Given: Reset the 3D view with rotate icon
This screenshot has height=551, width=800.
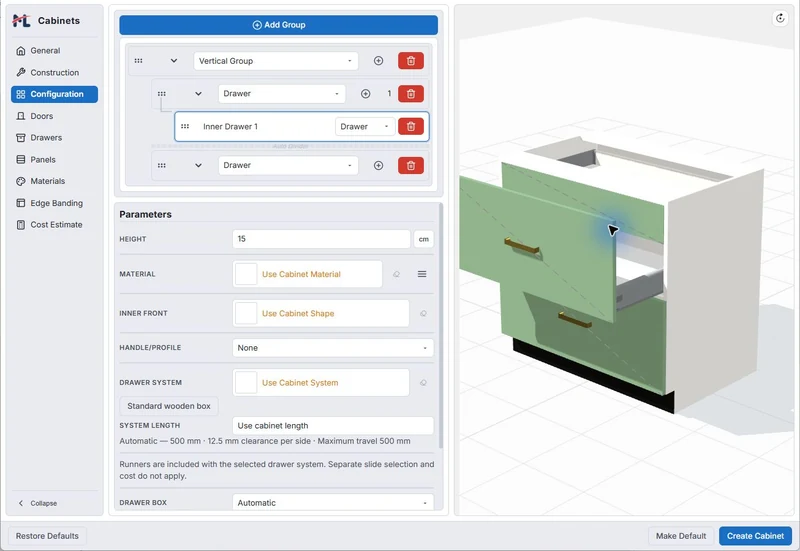Looking at the screenshot, I should [780, 18].
